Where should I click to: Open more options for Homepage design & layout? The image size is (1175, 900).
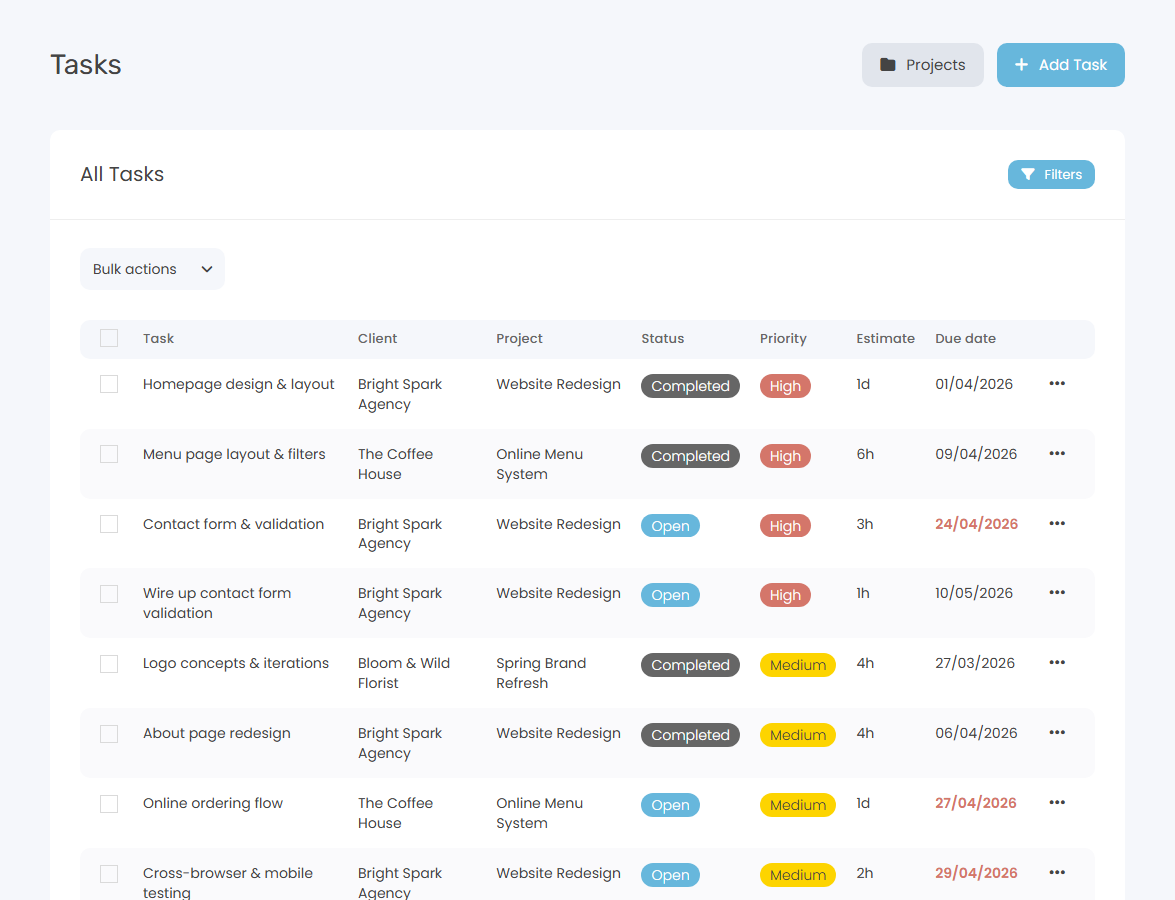(x=1057, y=384)
